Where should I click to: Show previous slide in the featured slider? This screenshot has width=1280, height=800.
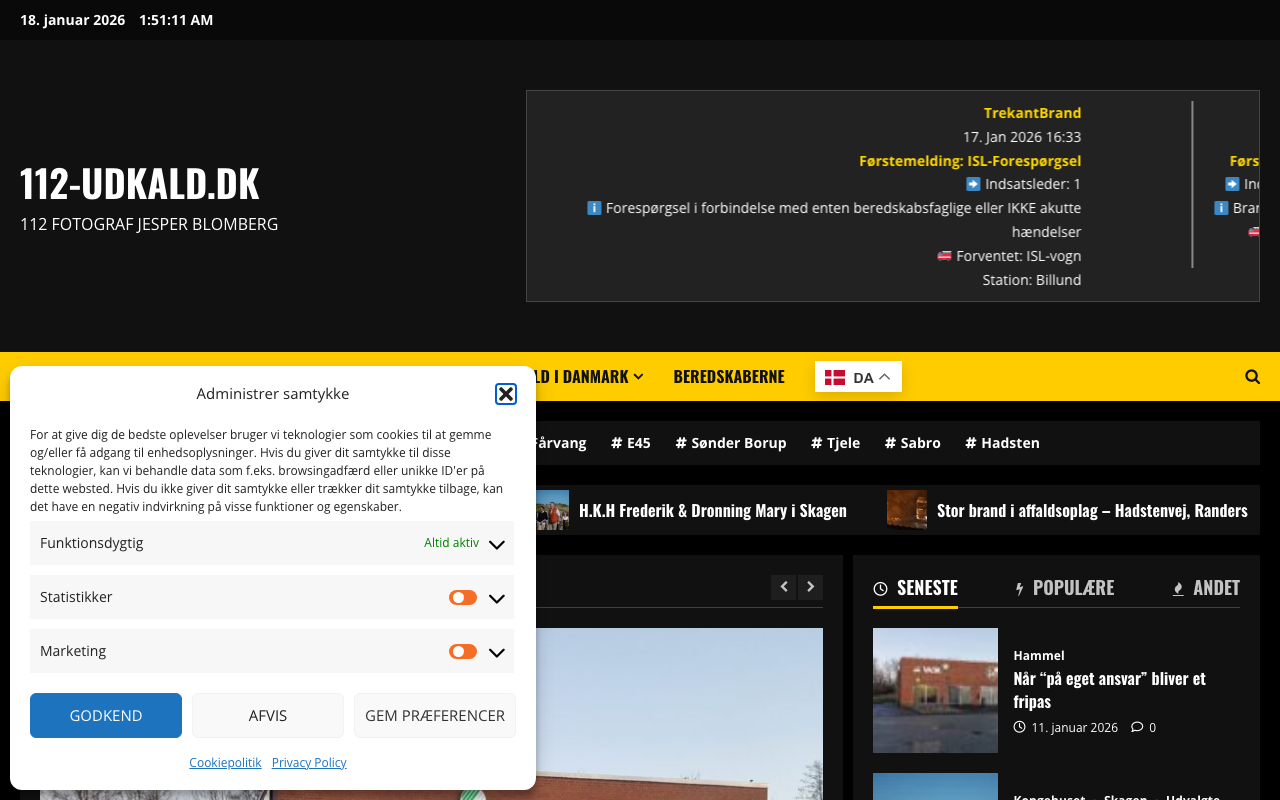[x=784, y=587]
